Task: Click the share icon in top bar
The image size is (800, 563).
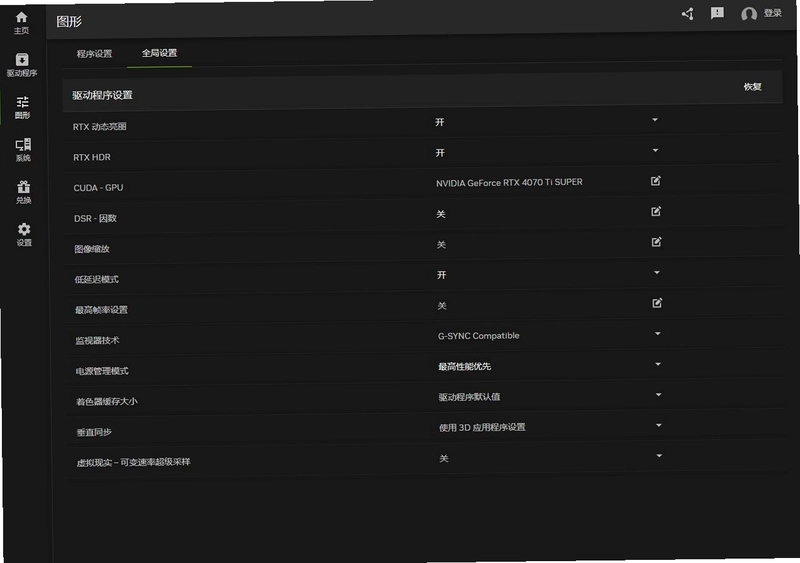Action: click(x=687, y=14)
